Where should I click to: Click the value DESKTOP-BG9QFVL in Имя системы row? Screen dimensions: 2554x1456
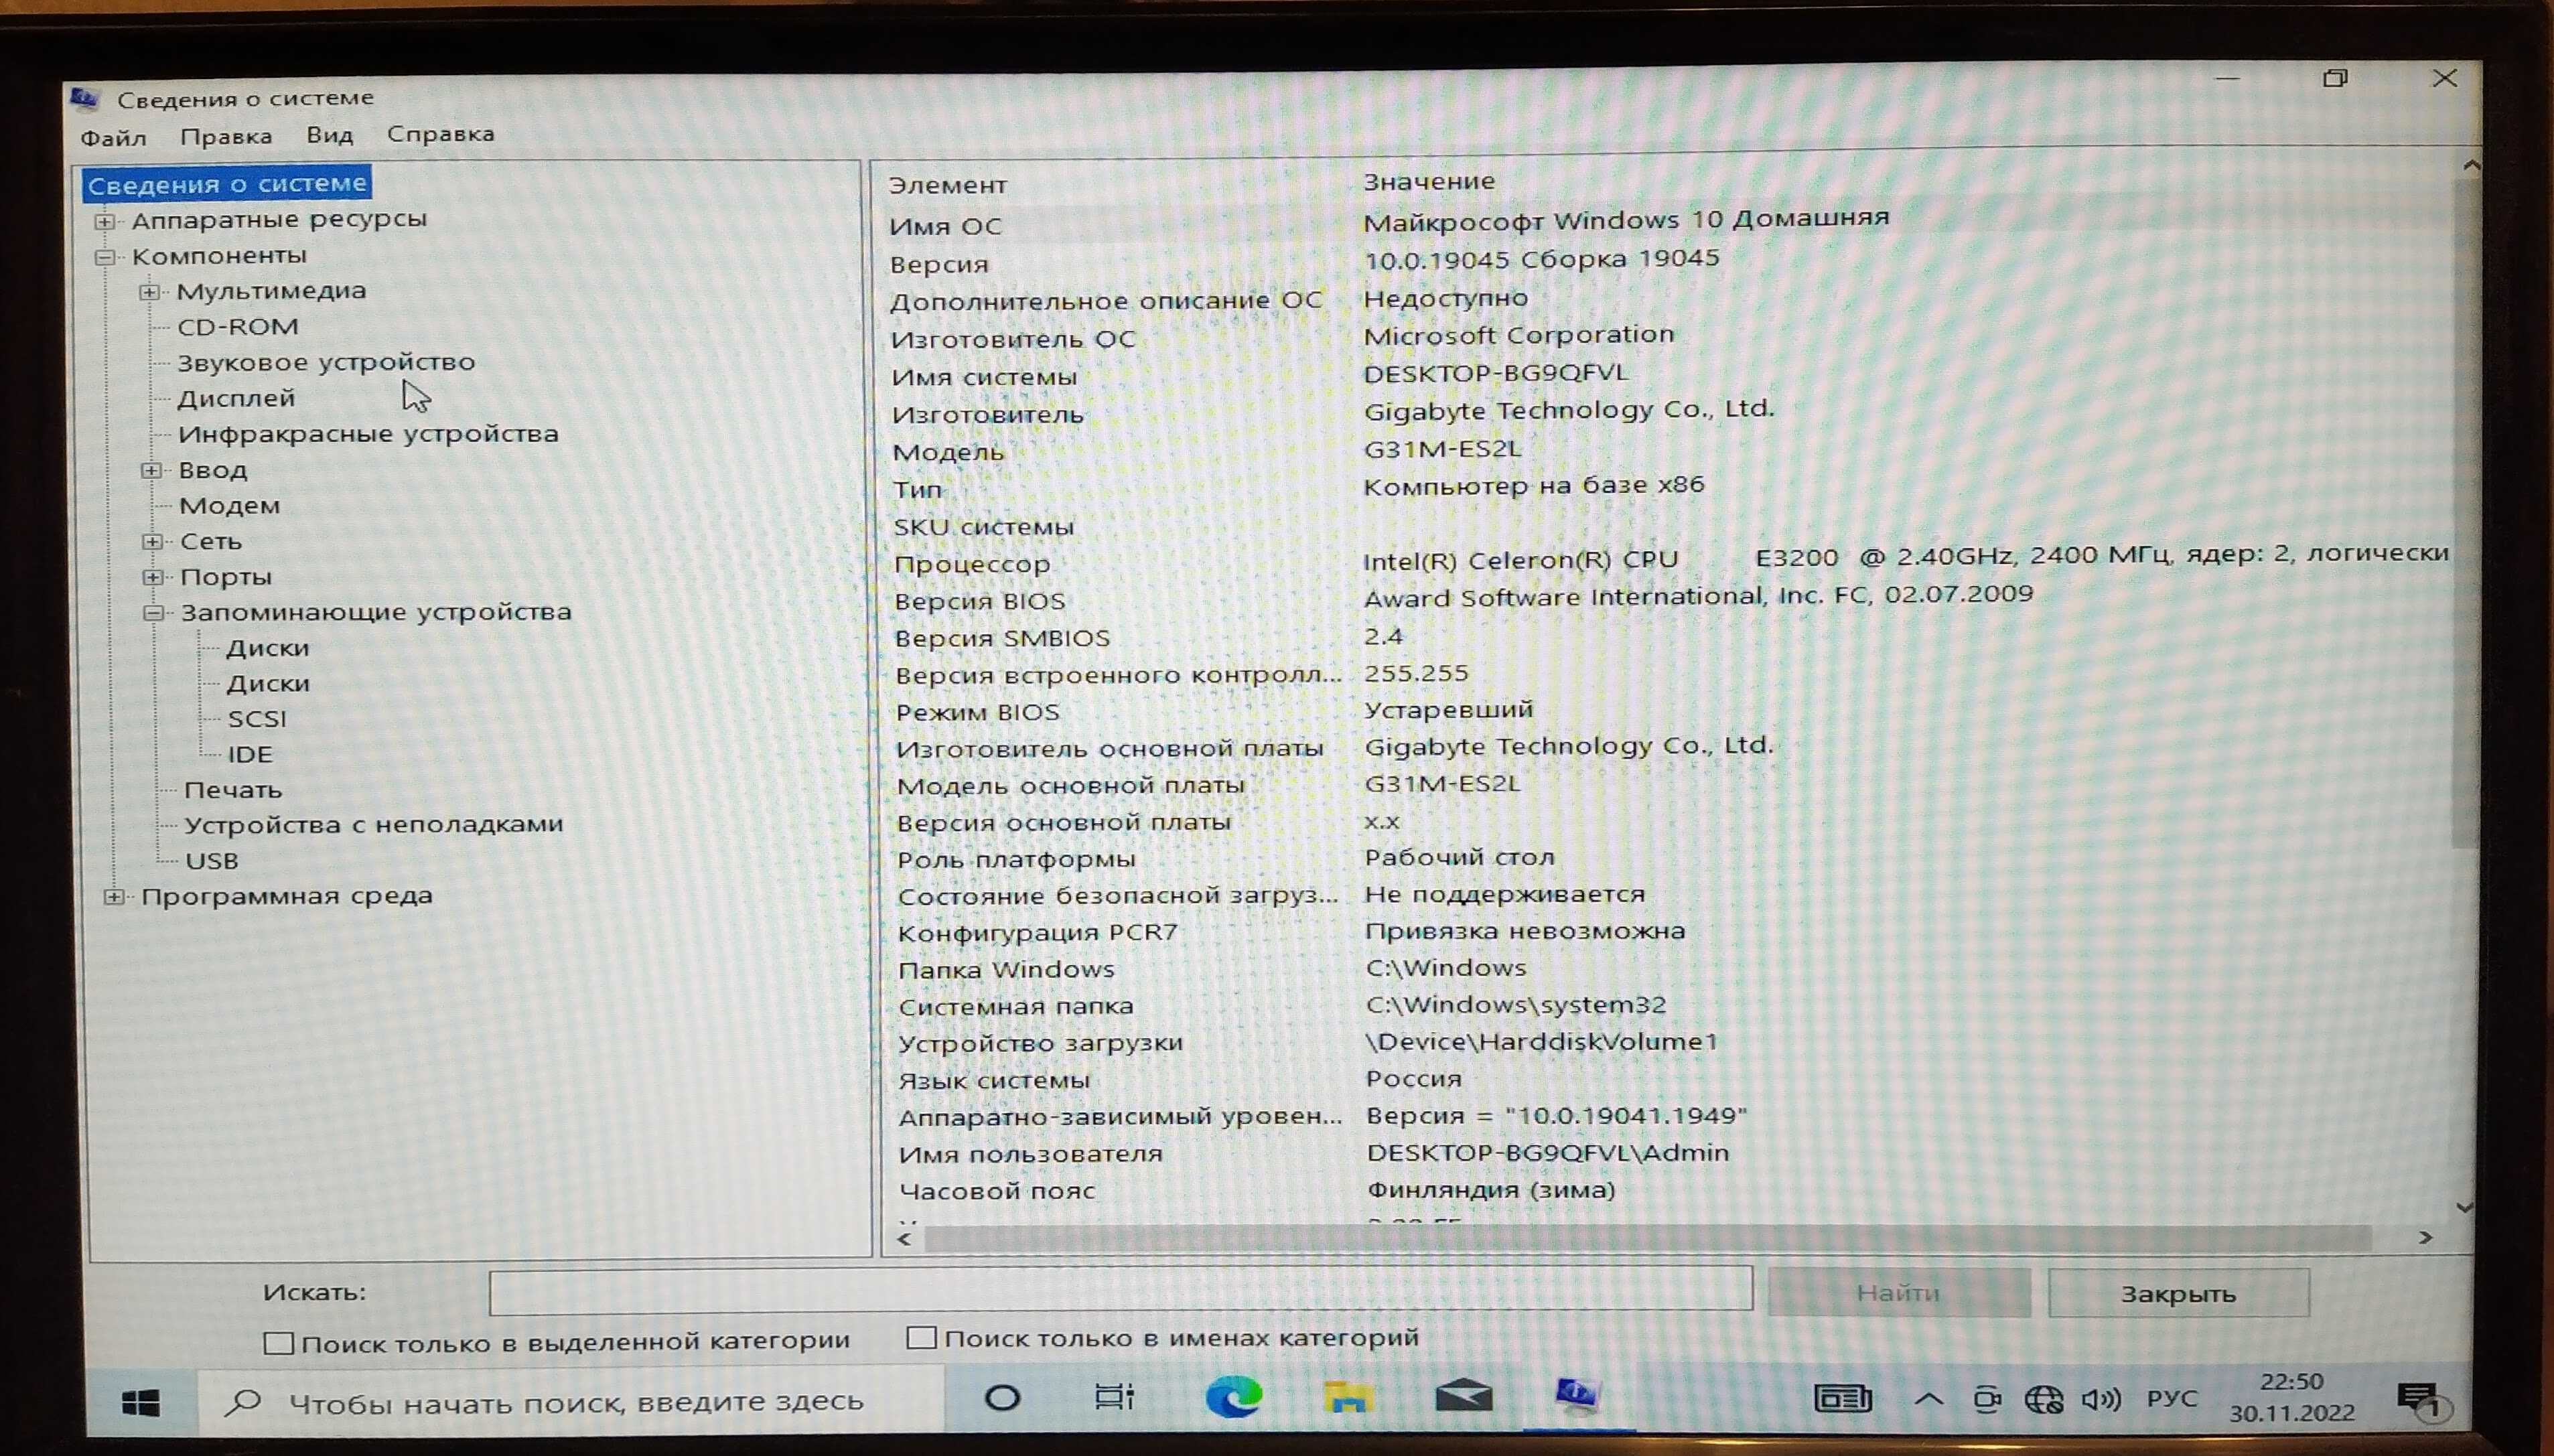[1496, 373]
